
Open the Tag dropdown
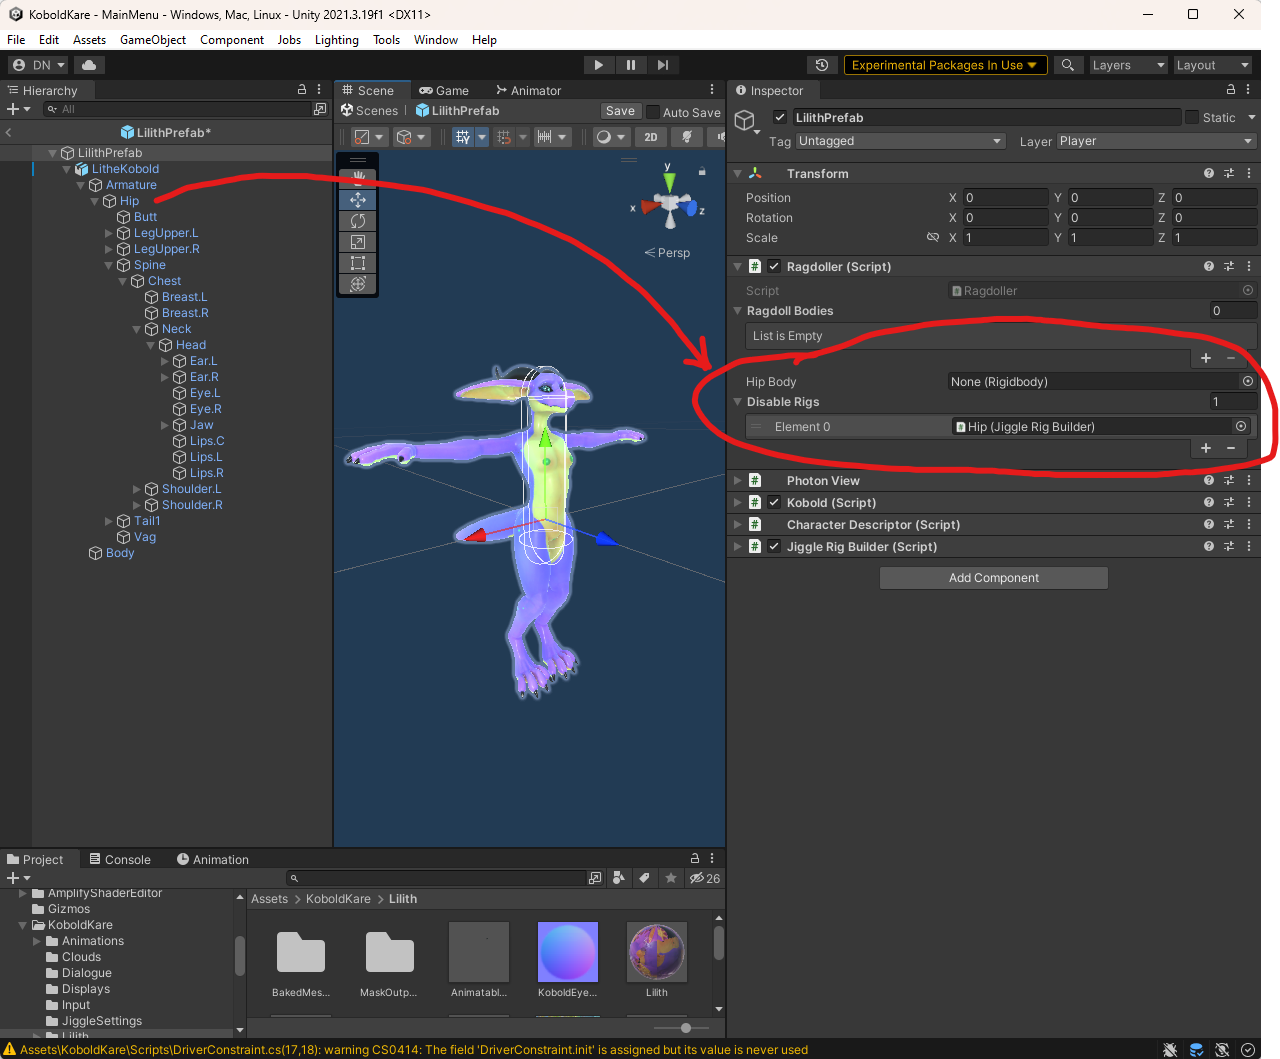pyautogui.click(x=901, y=141)
